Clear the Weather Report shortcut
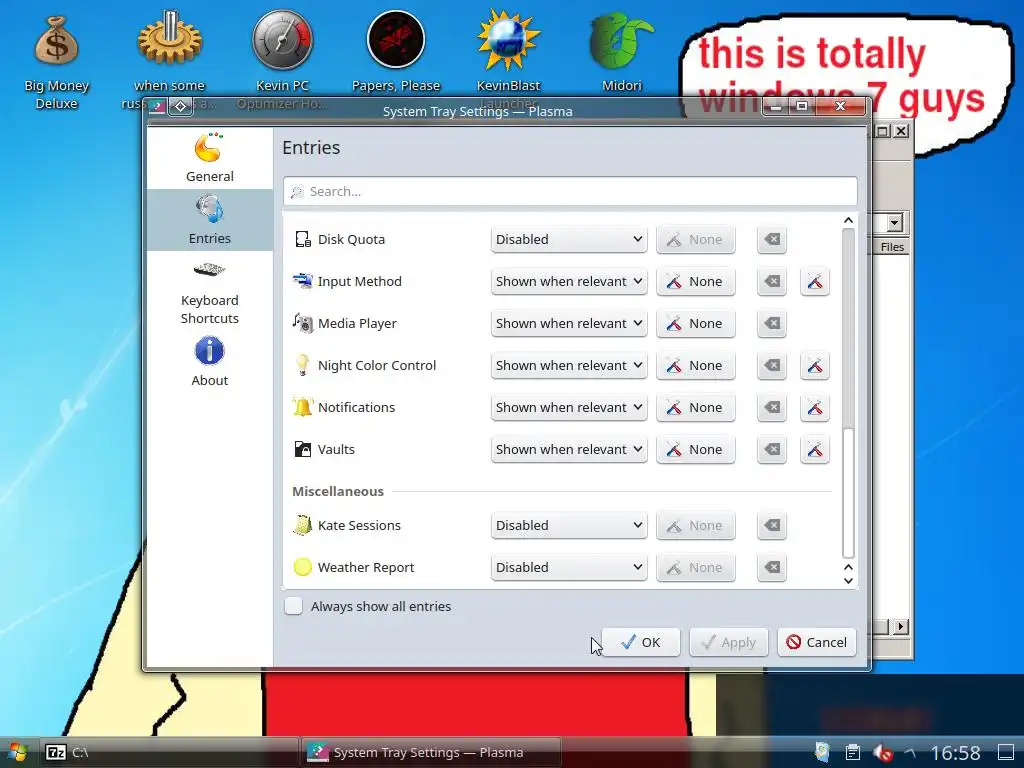 pyautogui.click(x=772, y=568)
